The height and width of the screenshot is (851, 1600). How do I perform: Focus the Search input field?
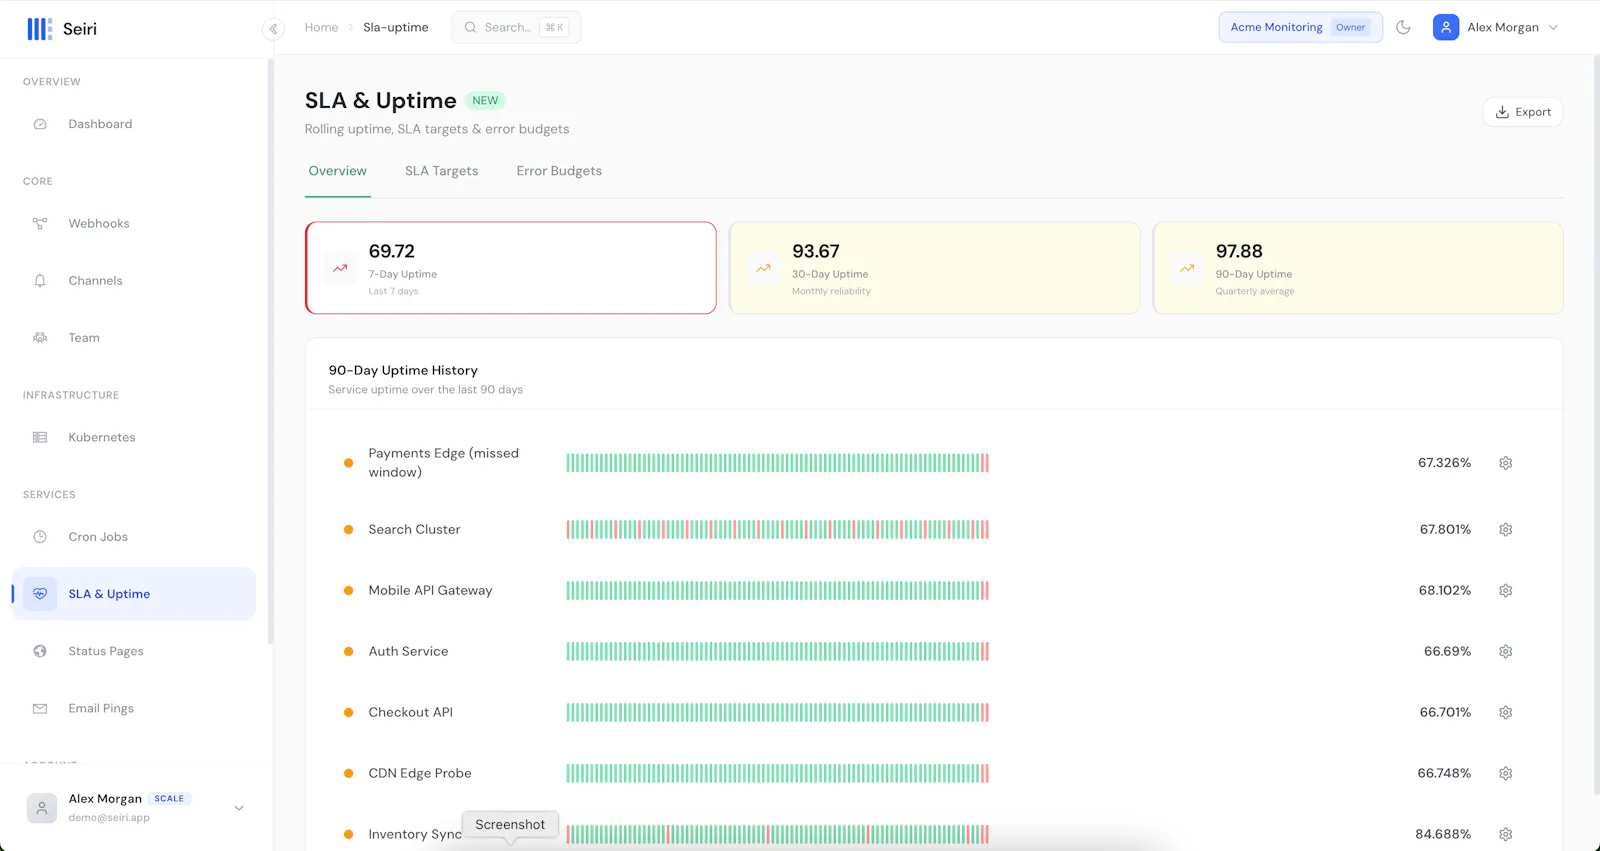(516, 27)
